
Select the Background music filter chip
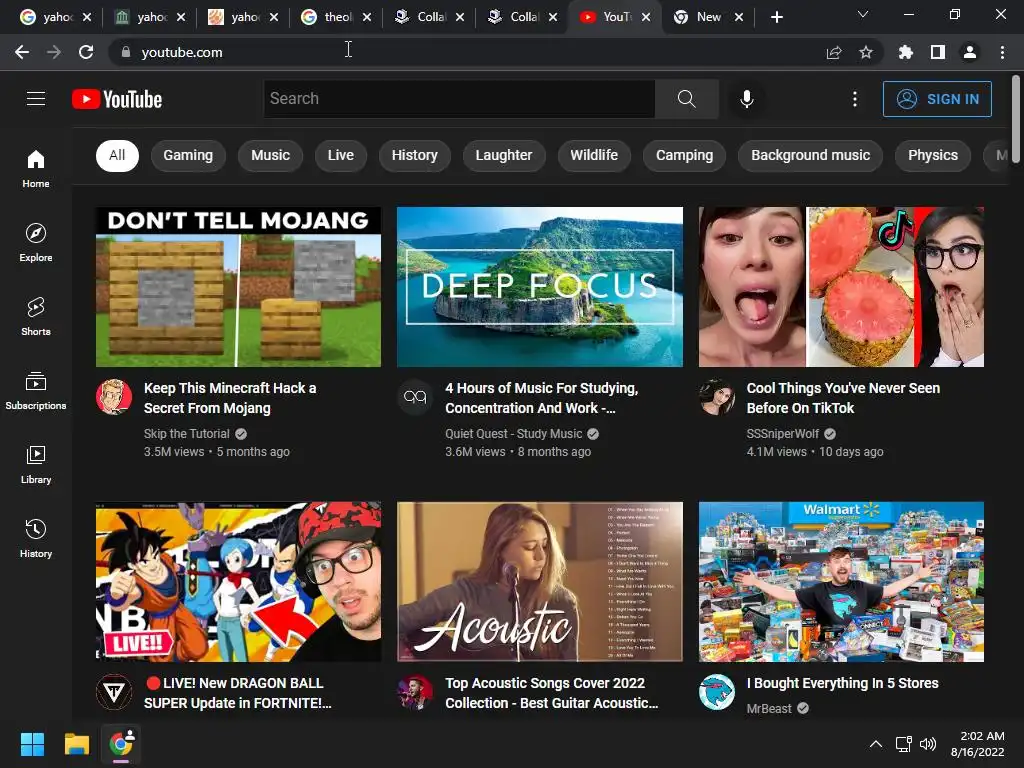point(810,155)
